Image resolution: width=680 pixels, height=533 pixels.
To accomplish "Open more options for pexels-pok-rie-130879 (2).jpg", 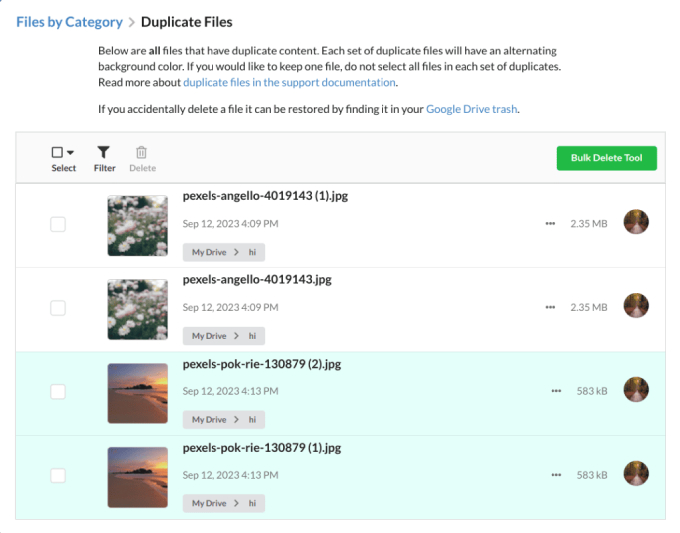I will (x=556, y=391).
